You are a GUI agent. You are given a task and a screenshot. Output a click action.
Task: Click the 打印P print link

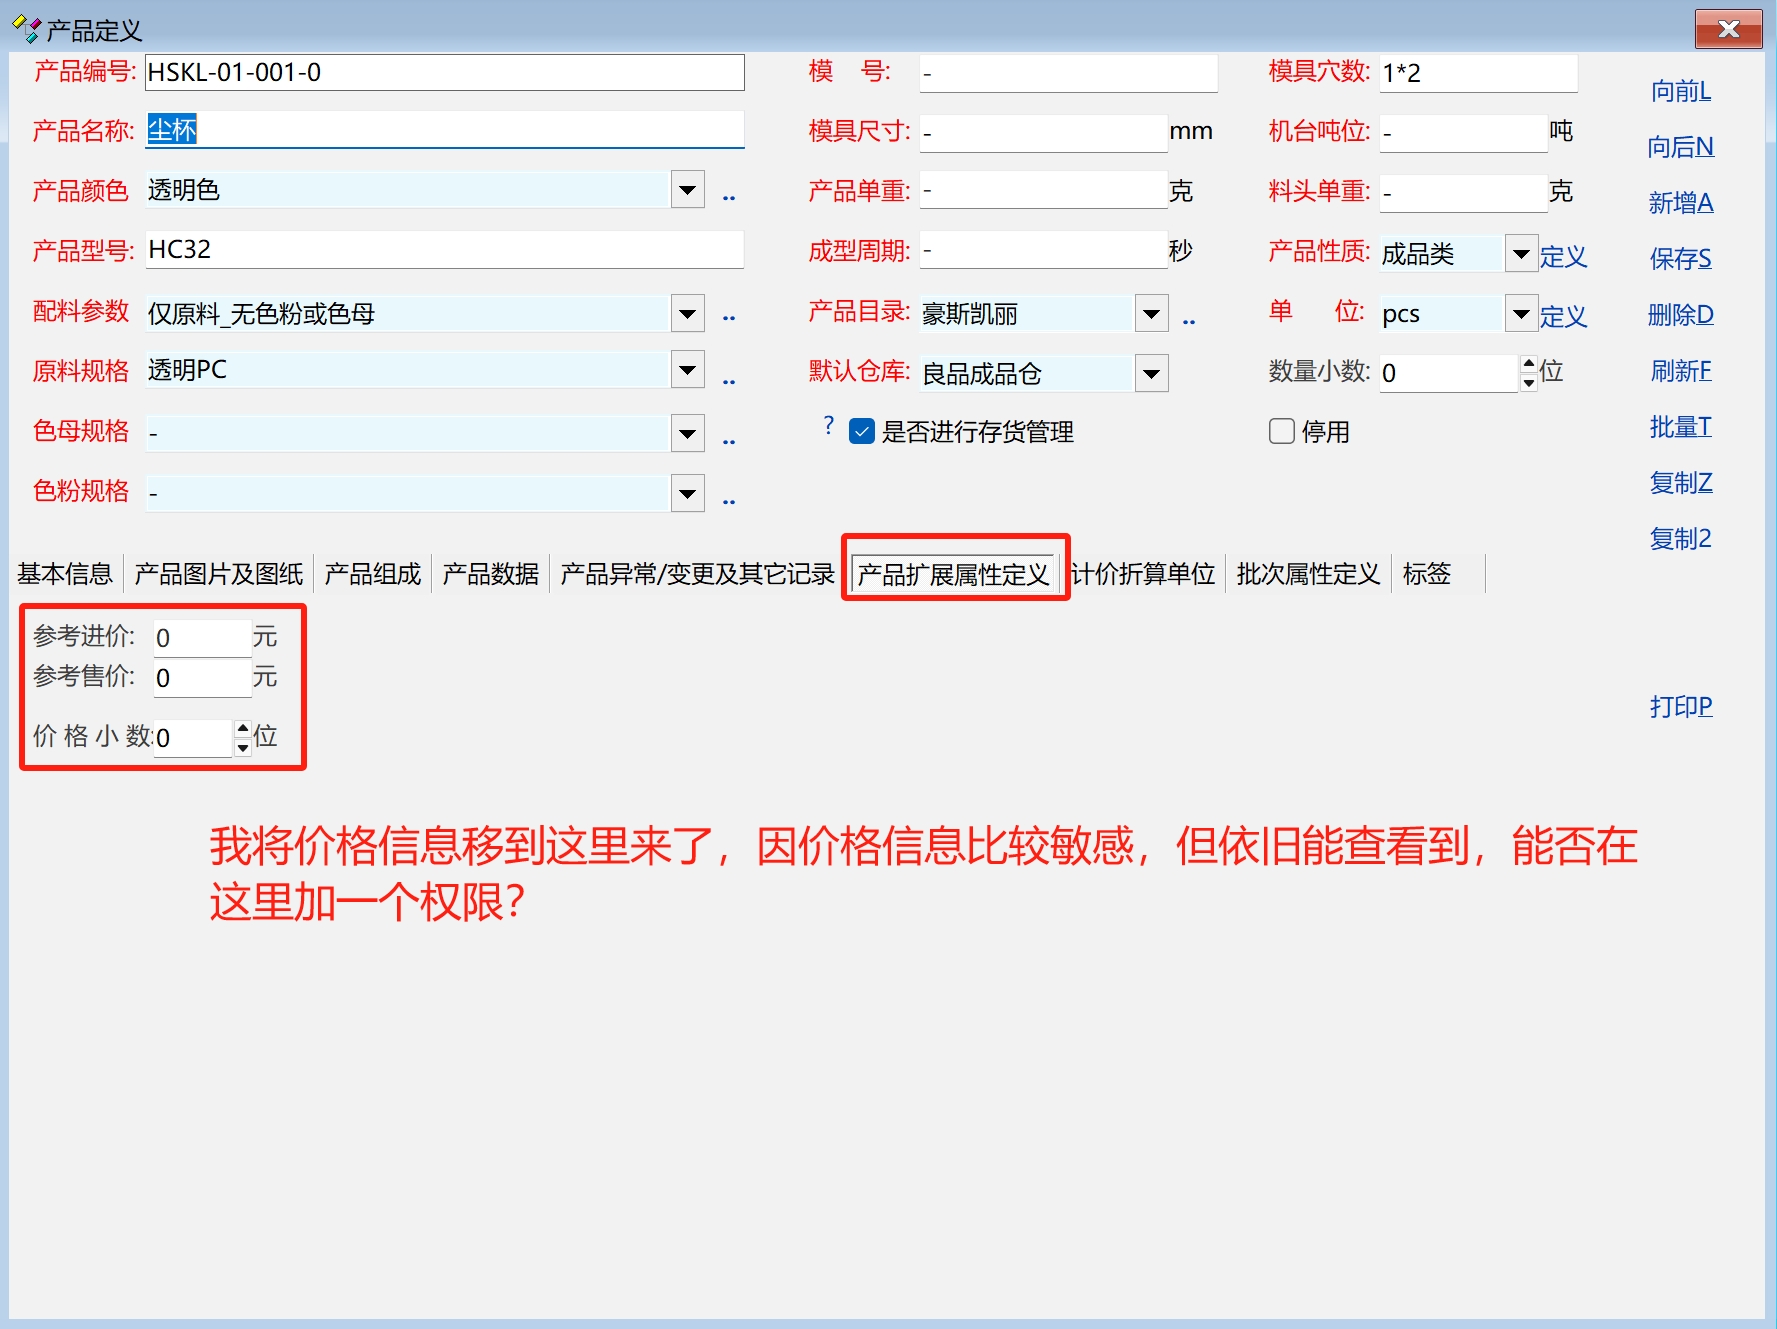(1680, 707)
